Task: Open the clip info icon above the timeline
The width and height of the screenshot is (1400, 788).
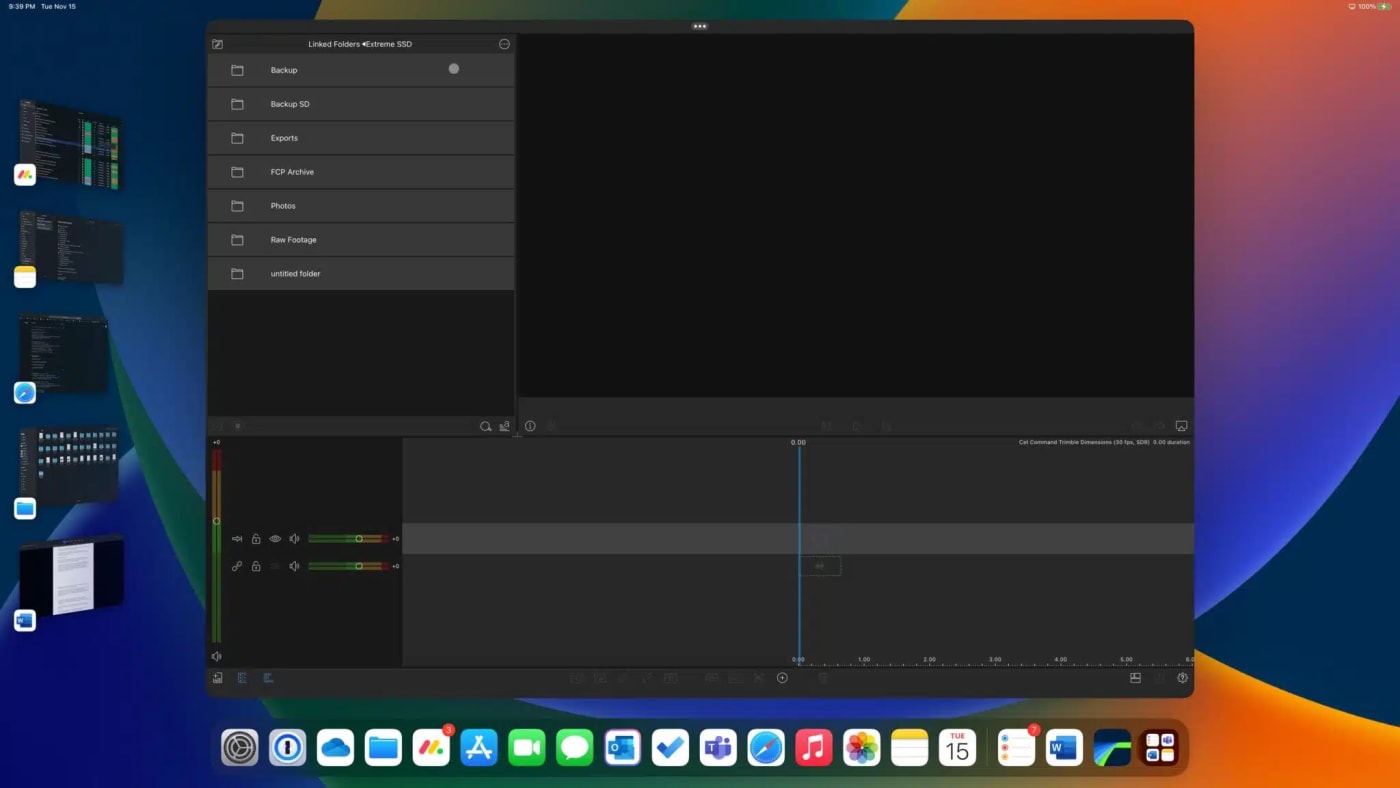Action: click(x=530, y=425)
